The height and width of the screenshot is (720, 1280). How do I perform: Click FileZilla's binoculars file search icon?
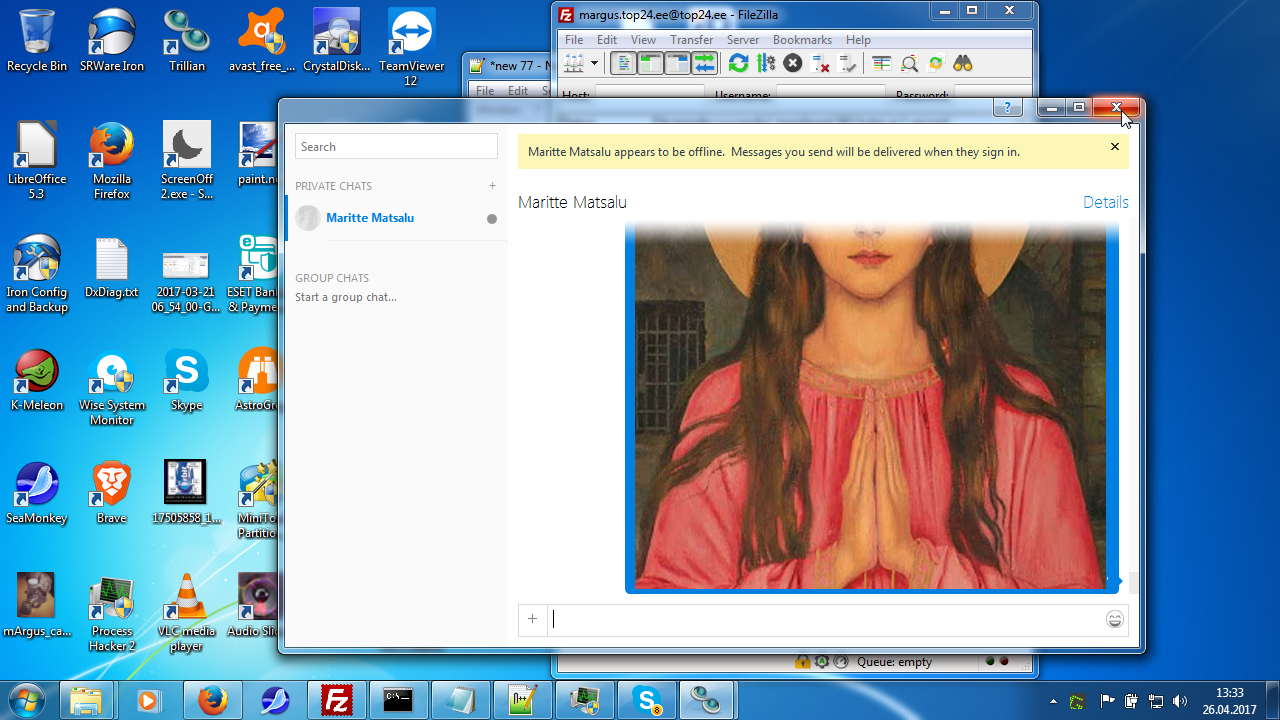pos(963,64)
